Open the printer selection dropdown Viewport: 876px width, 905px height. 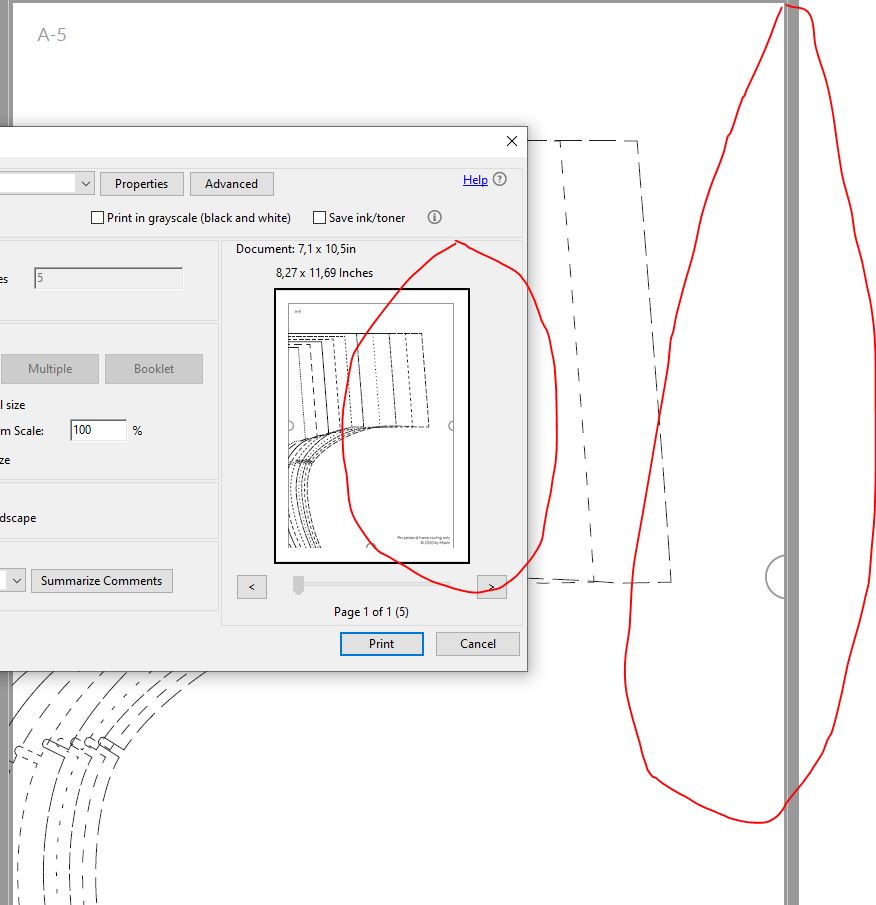[85, 183]
